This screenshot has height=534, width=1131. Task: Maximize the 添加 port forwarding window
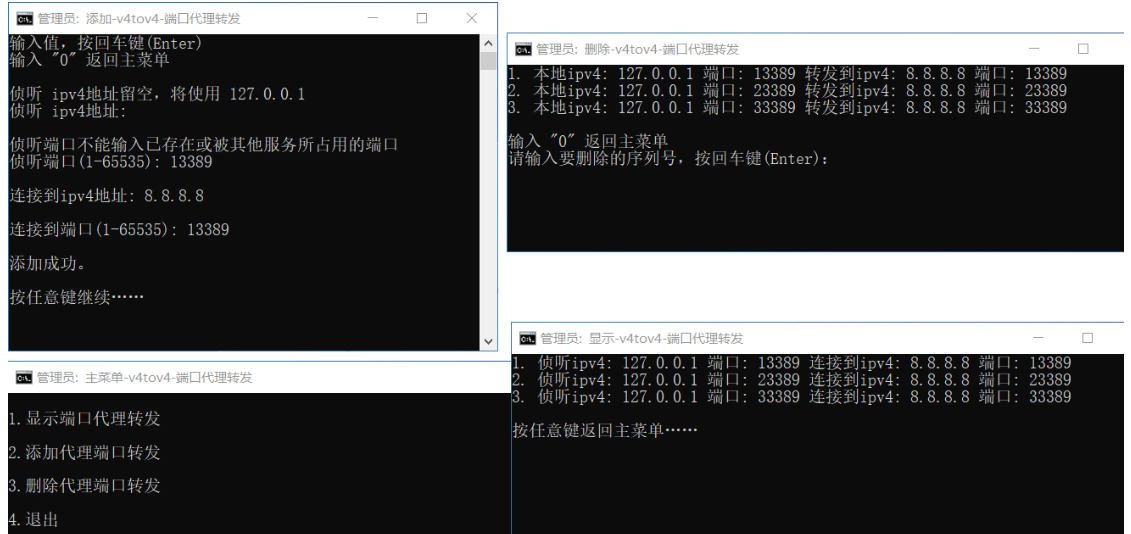click(421, 18)
